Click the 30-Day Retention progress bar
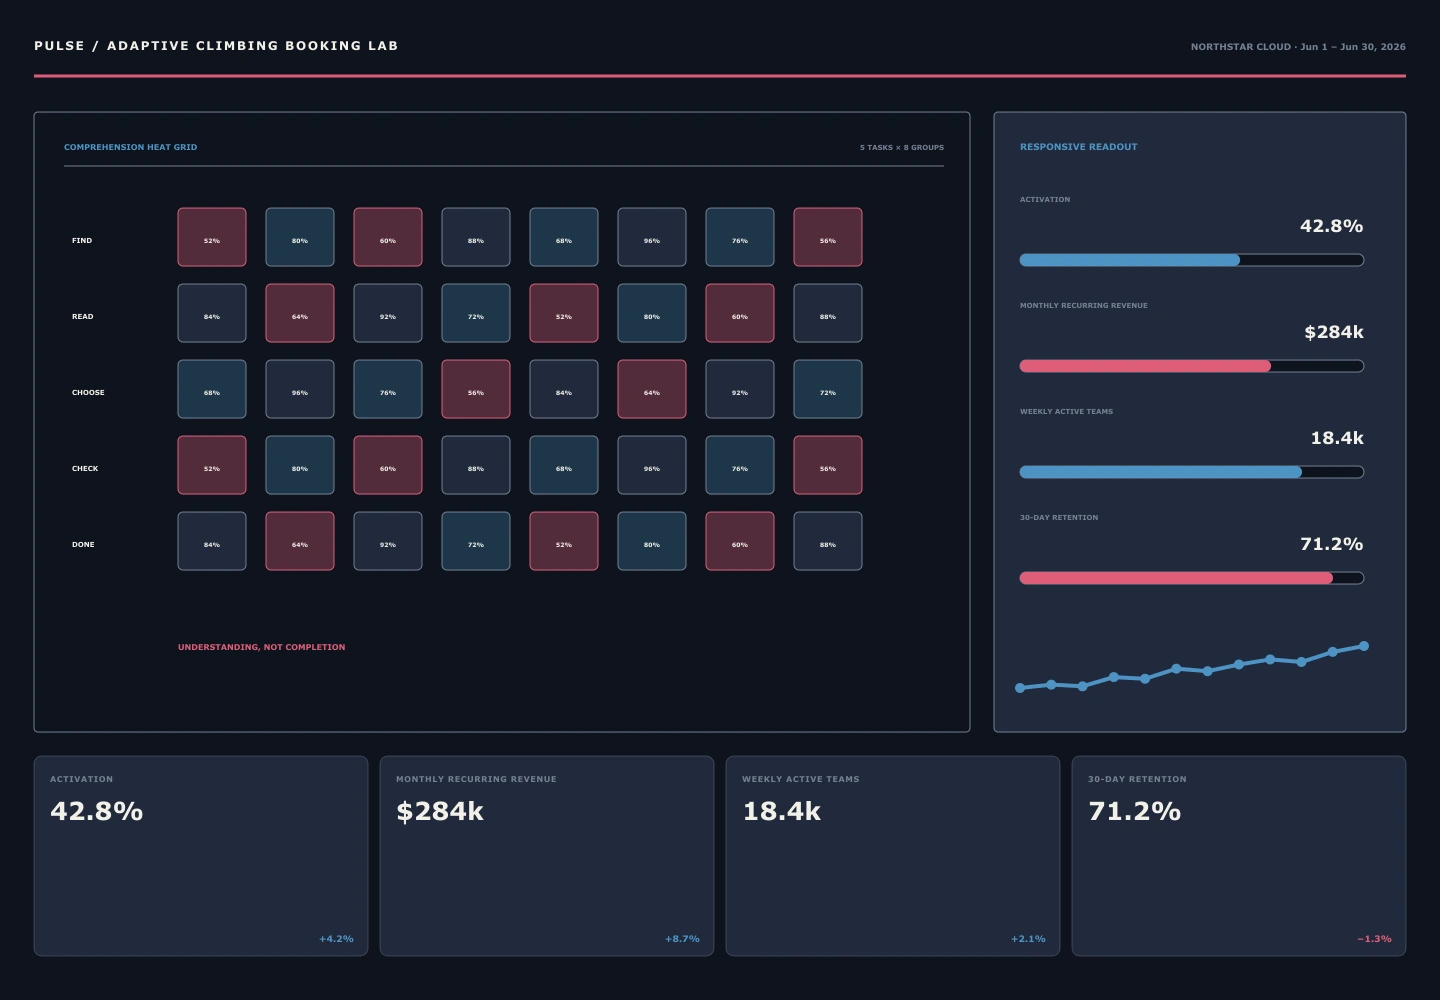This screenshot has width=1440, height=1000. coord(1192,578)
